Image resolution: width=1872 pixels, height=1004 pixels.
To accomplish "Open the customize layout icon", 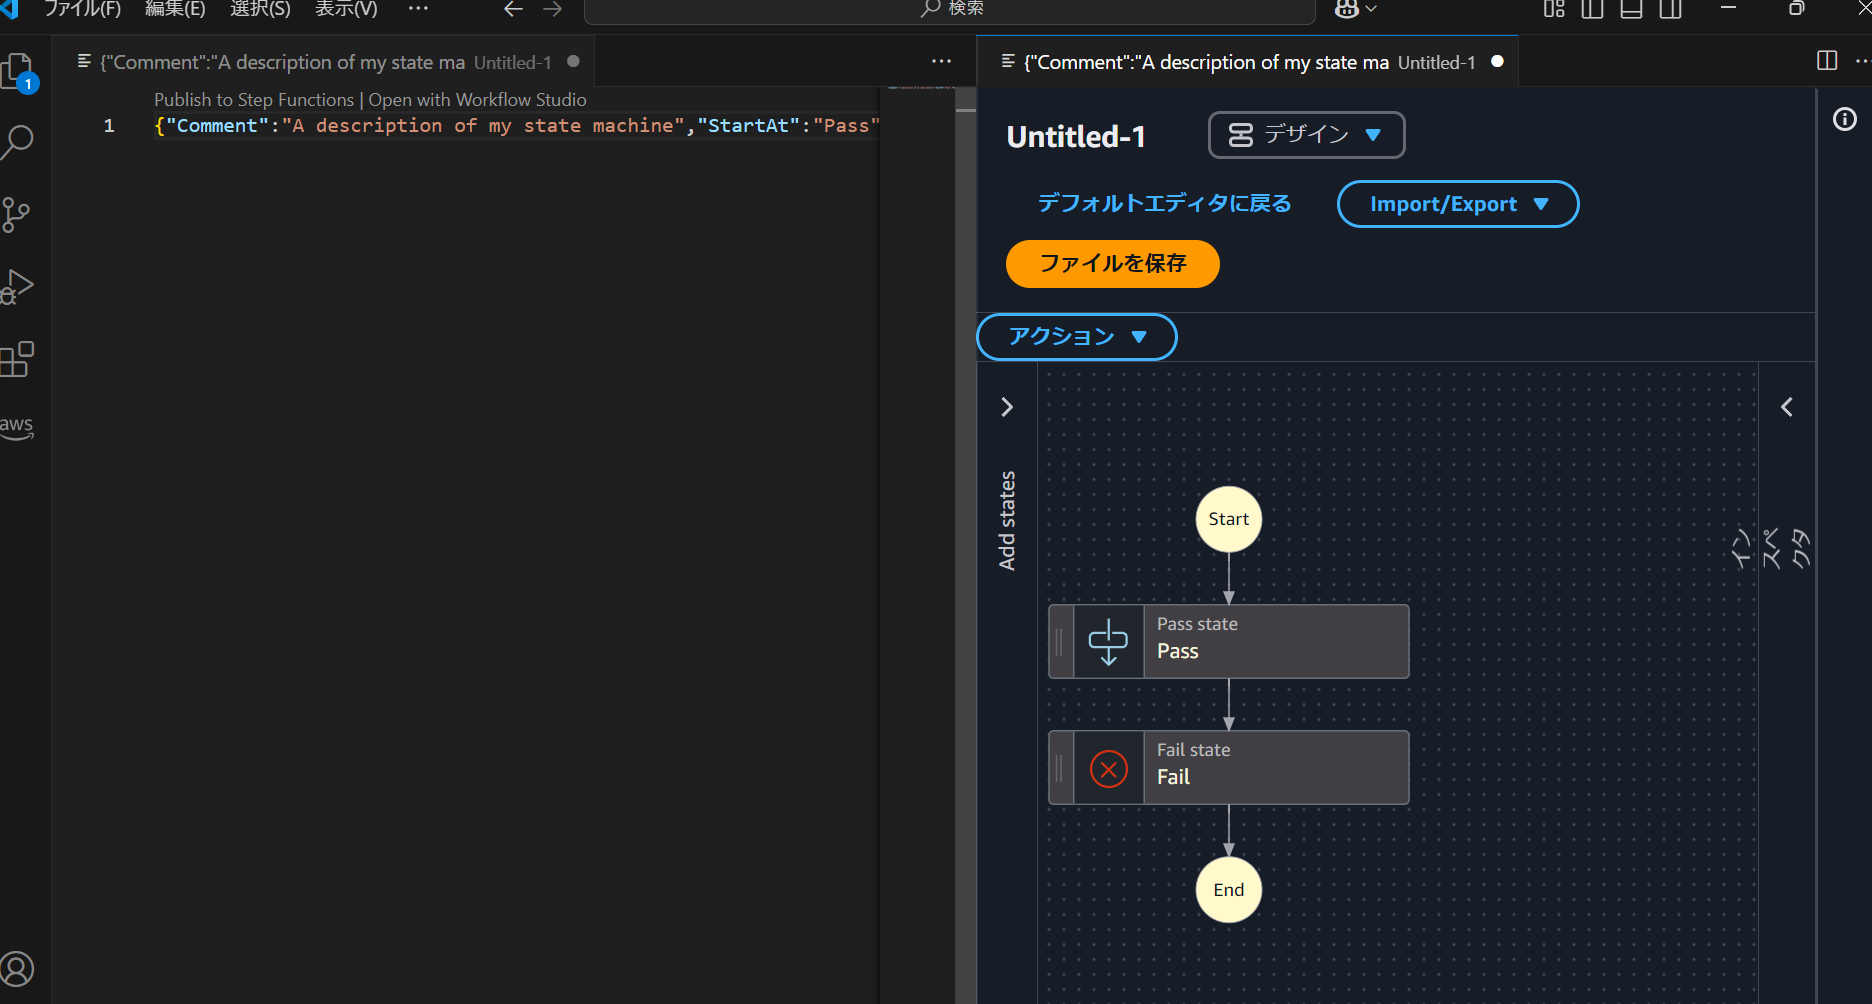I will pyautogui.click(x=1554, y=9).
